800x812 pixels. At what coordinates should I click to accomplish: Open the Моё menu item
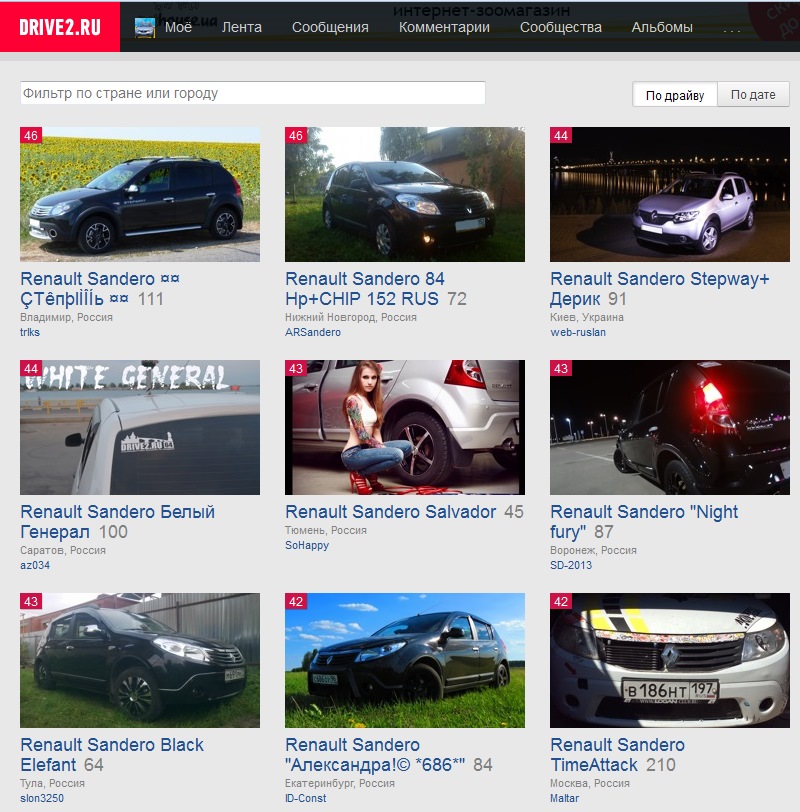[x=178, y=27]
